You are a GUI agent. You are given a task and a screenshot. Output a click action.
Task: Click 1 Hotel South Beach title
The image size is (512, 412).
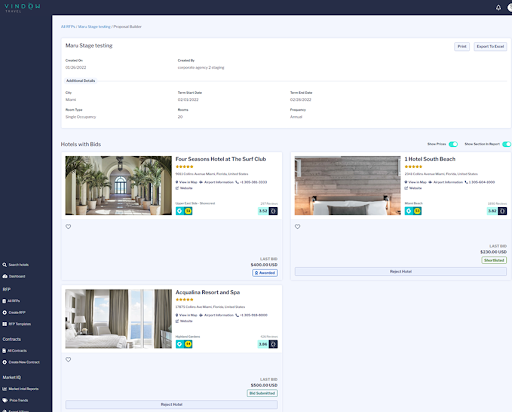[430, 159]
